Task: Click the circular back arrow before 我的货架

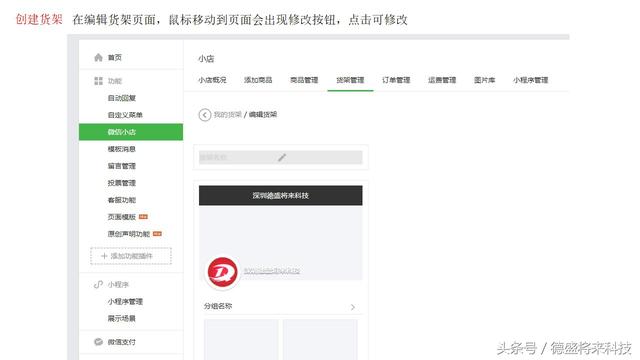Action: [x=205, y=115]
